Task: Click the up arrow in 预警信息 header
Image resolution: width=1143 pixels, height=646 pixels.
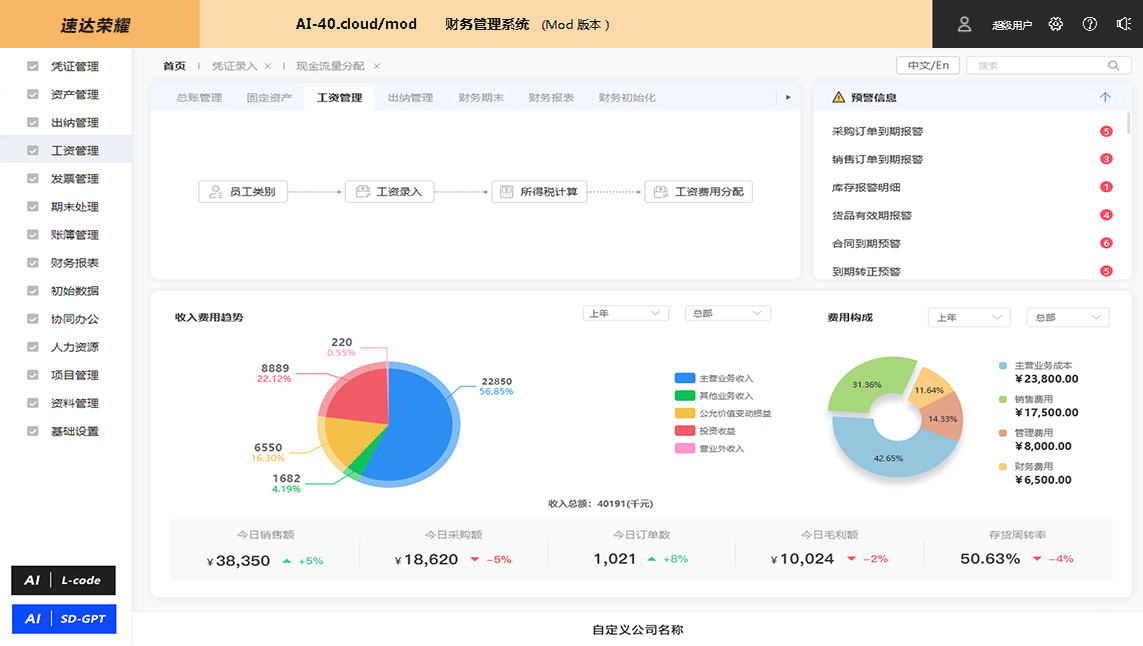Action: [1105, 98]
